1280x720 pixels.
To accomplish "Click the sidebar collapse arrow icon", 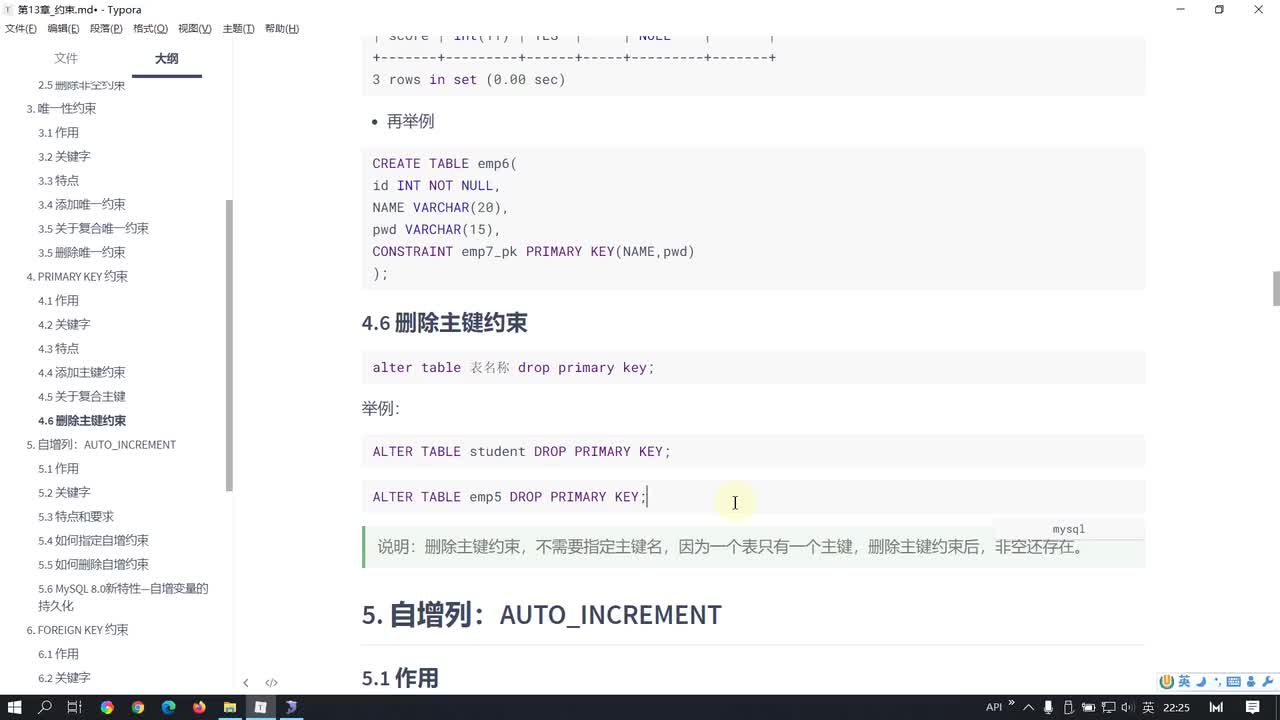I will pyautogui.click(x=246, y=683).
